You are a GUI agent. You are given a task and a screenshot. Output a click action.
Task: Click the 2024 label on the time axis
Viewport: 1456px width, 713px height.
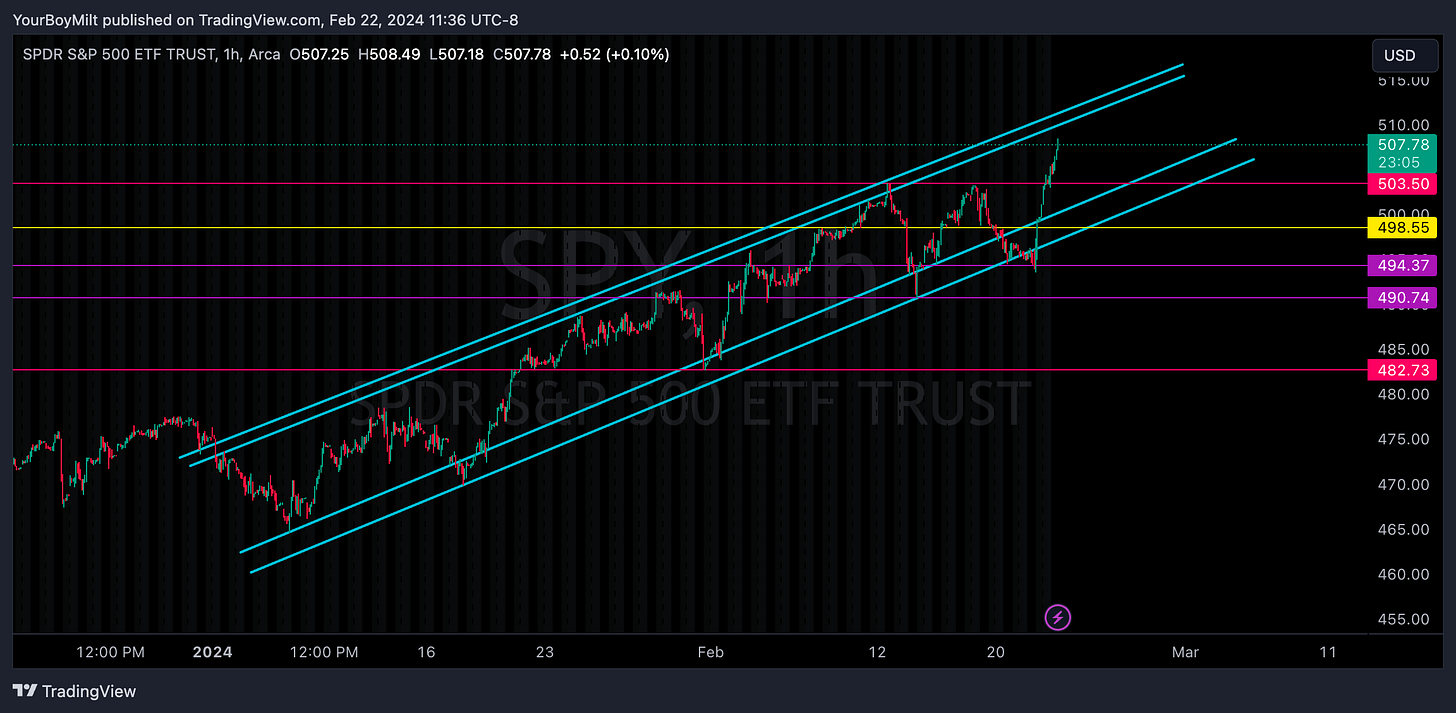(212, 652)
